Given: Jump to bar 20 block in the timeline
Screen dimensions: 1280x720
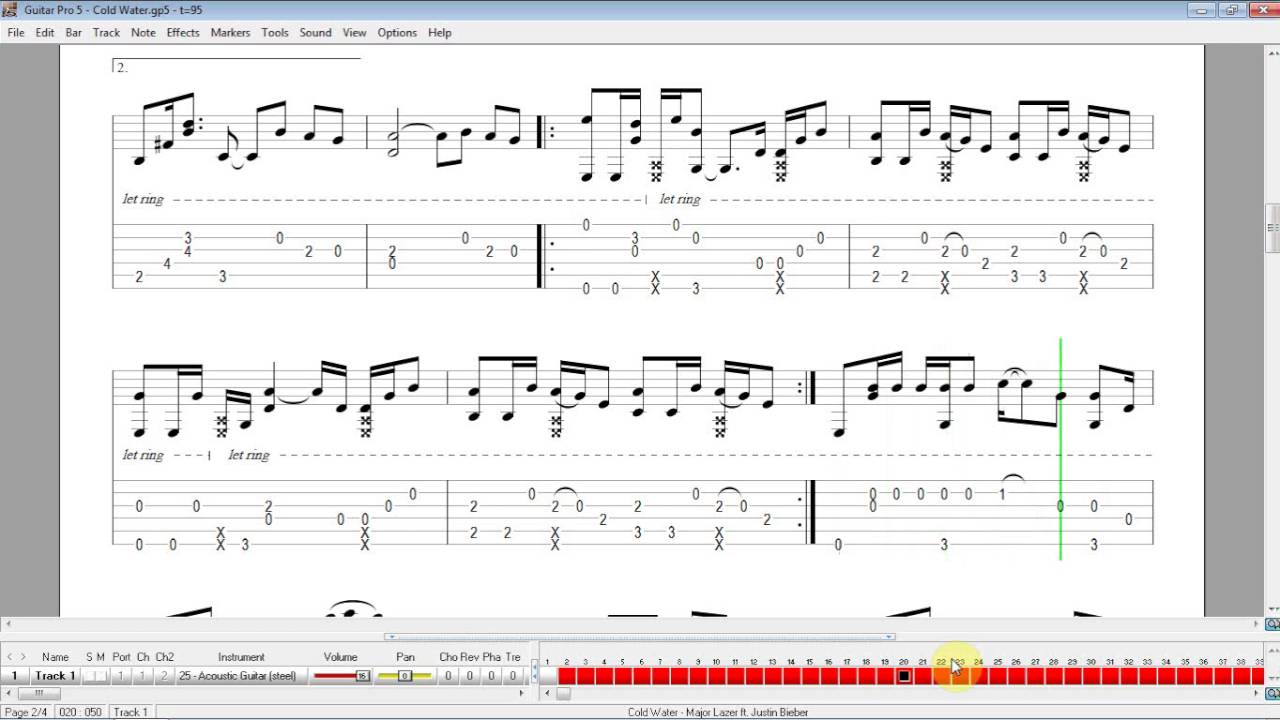Looking at the screenshot, I should (x=903, y=676).
